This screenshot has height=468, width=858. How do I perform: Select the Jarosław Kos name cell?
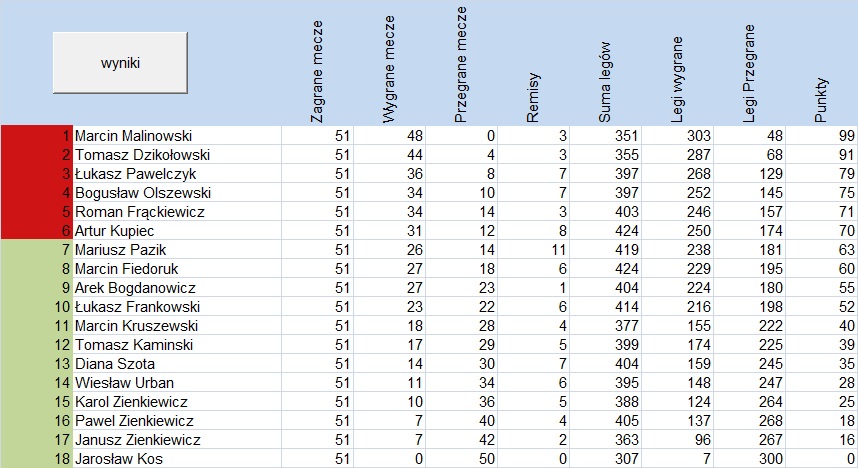coord(177,459)
